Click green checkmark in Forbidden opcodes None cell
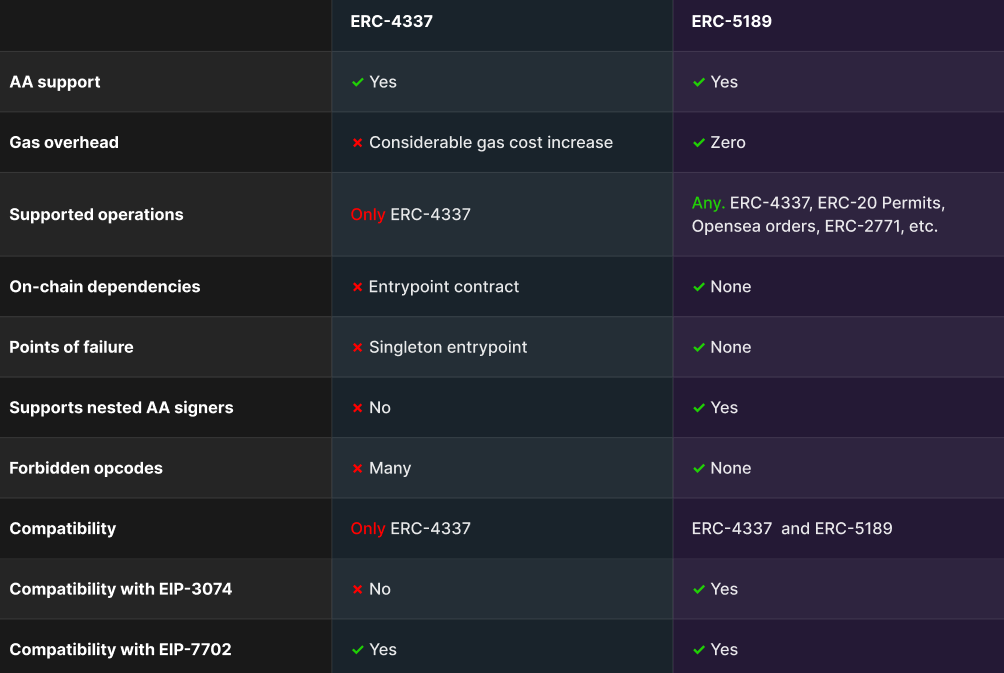1004x673 pixels. [x=699, y=469]
